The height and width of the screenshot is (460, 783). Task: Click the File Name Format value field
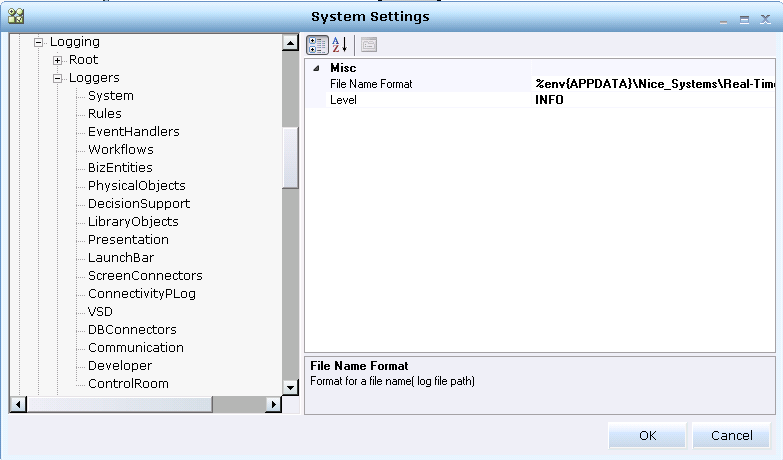(x=654, y=84)
